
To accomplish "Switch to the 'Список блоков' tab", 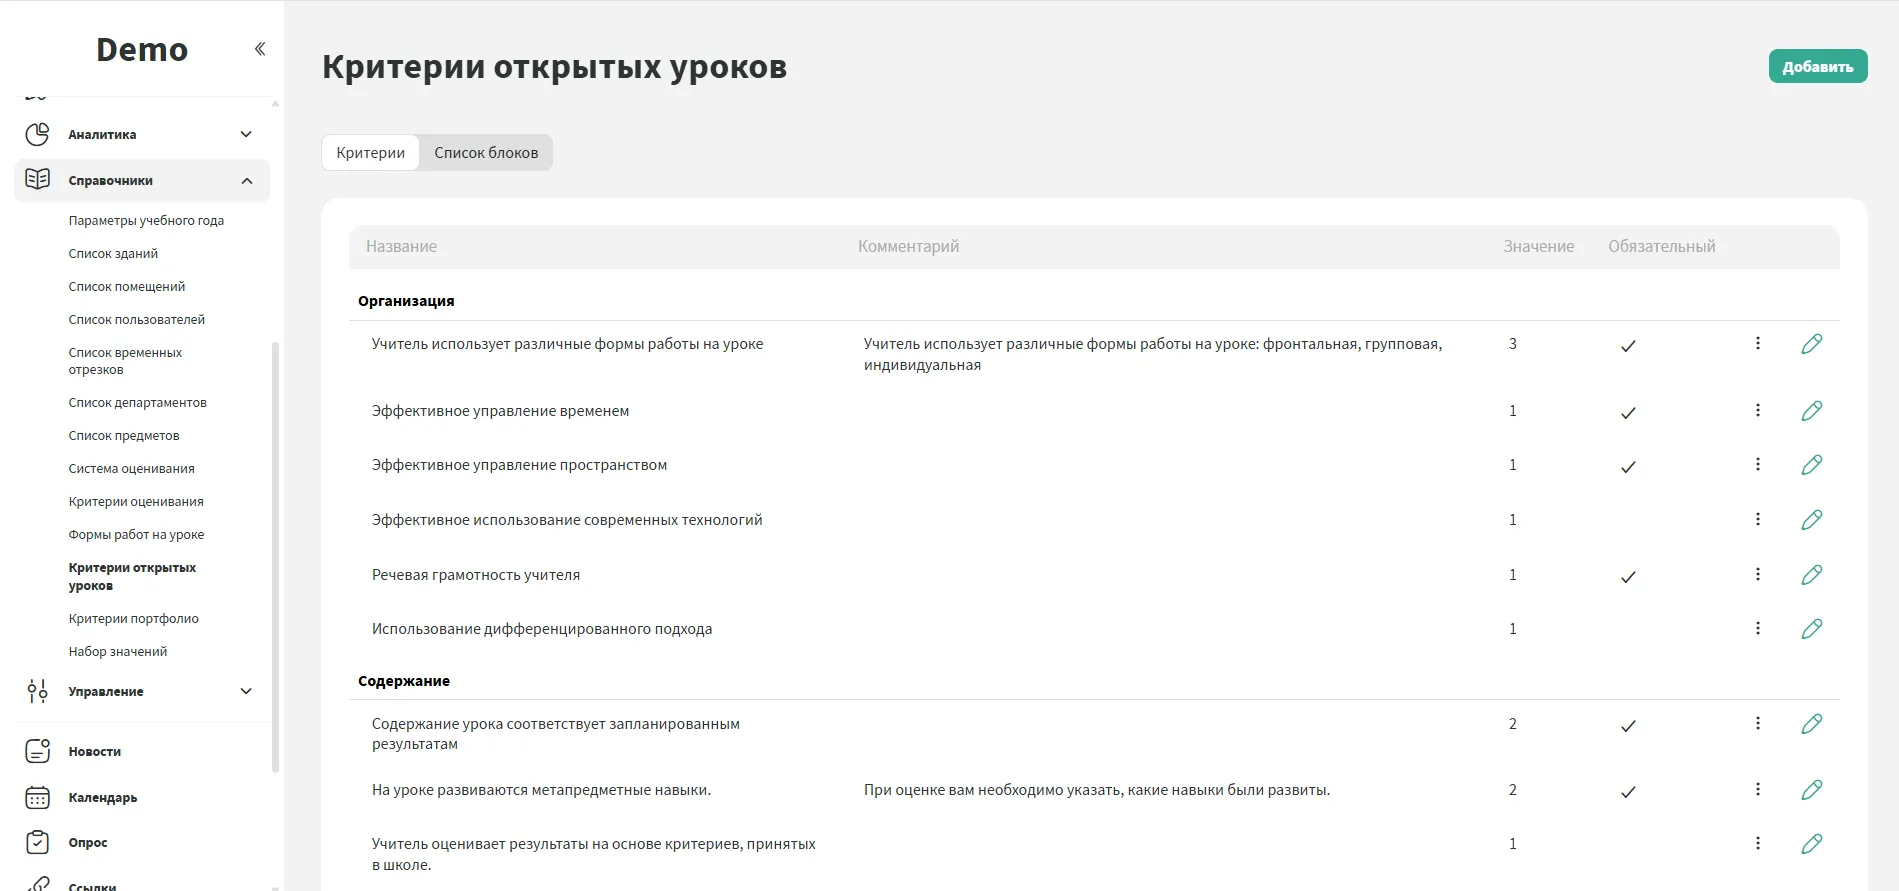I will coord(486,153).
